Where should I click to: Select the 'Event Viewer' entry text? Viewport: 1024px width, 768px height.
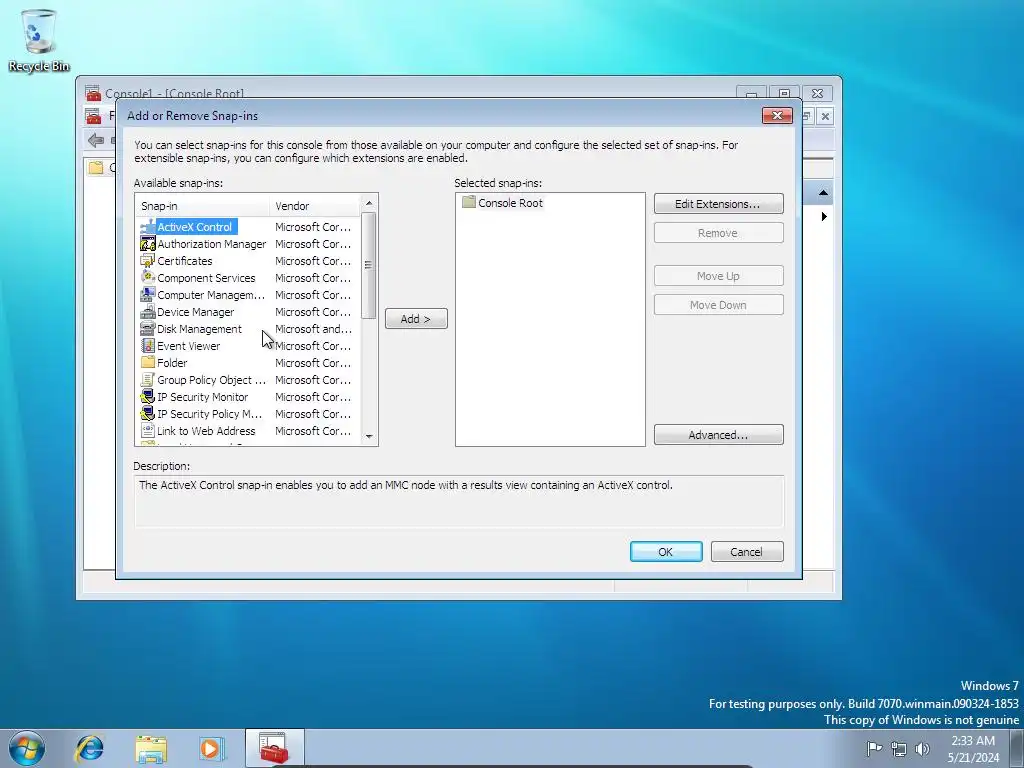[x=189, y=345]
